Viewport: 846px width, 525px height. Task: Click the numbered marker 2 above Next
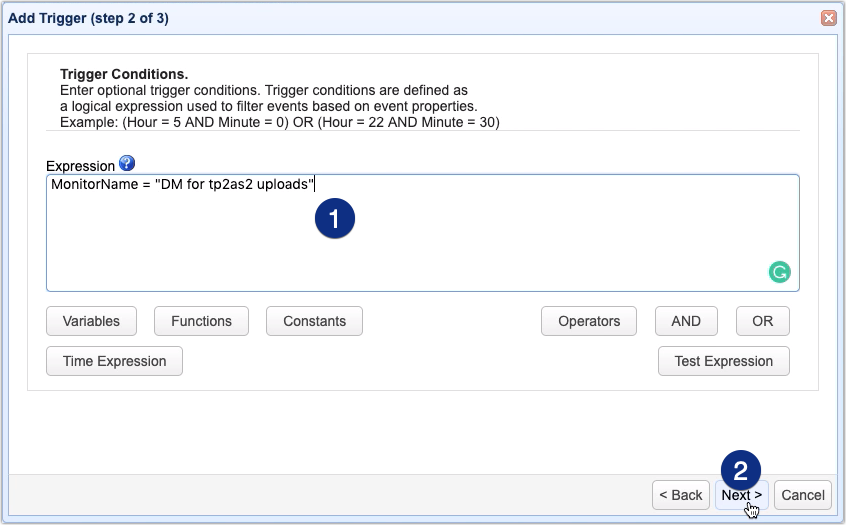click(x=741, y=469)
